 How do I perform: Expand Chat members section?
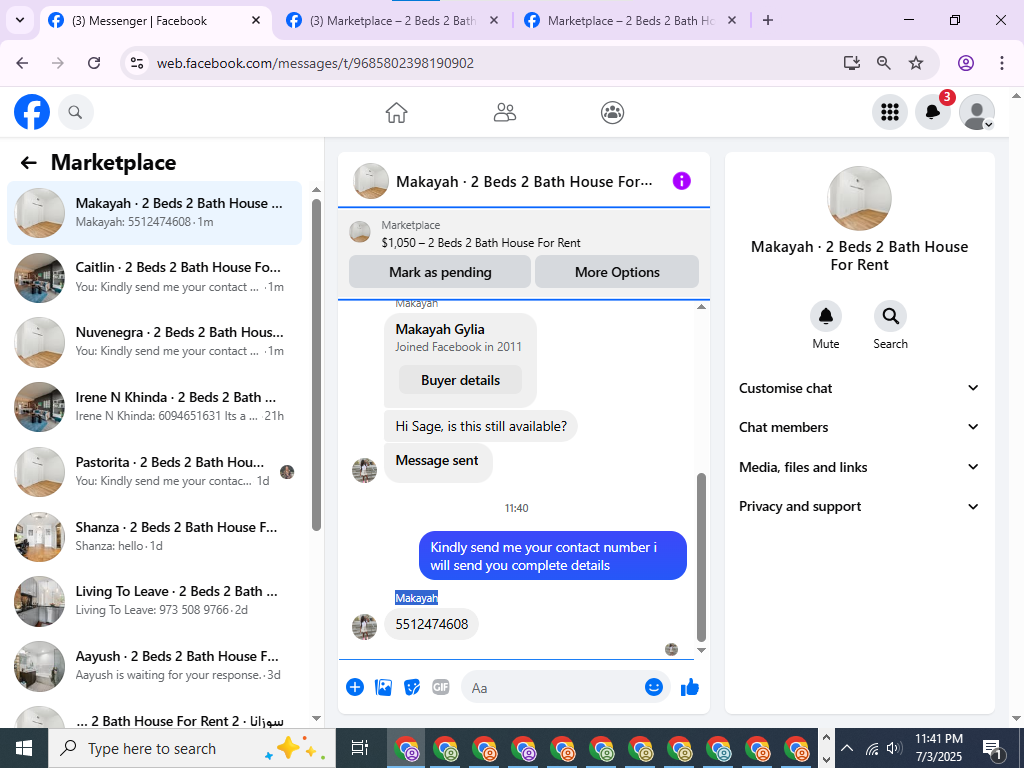click(859, 427)
